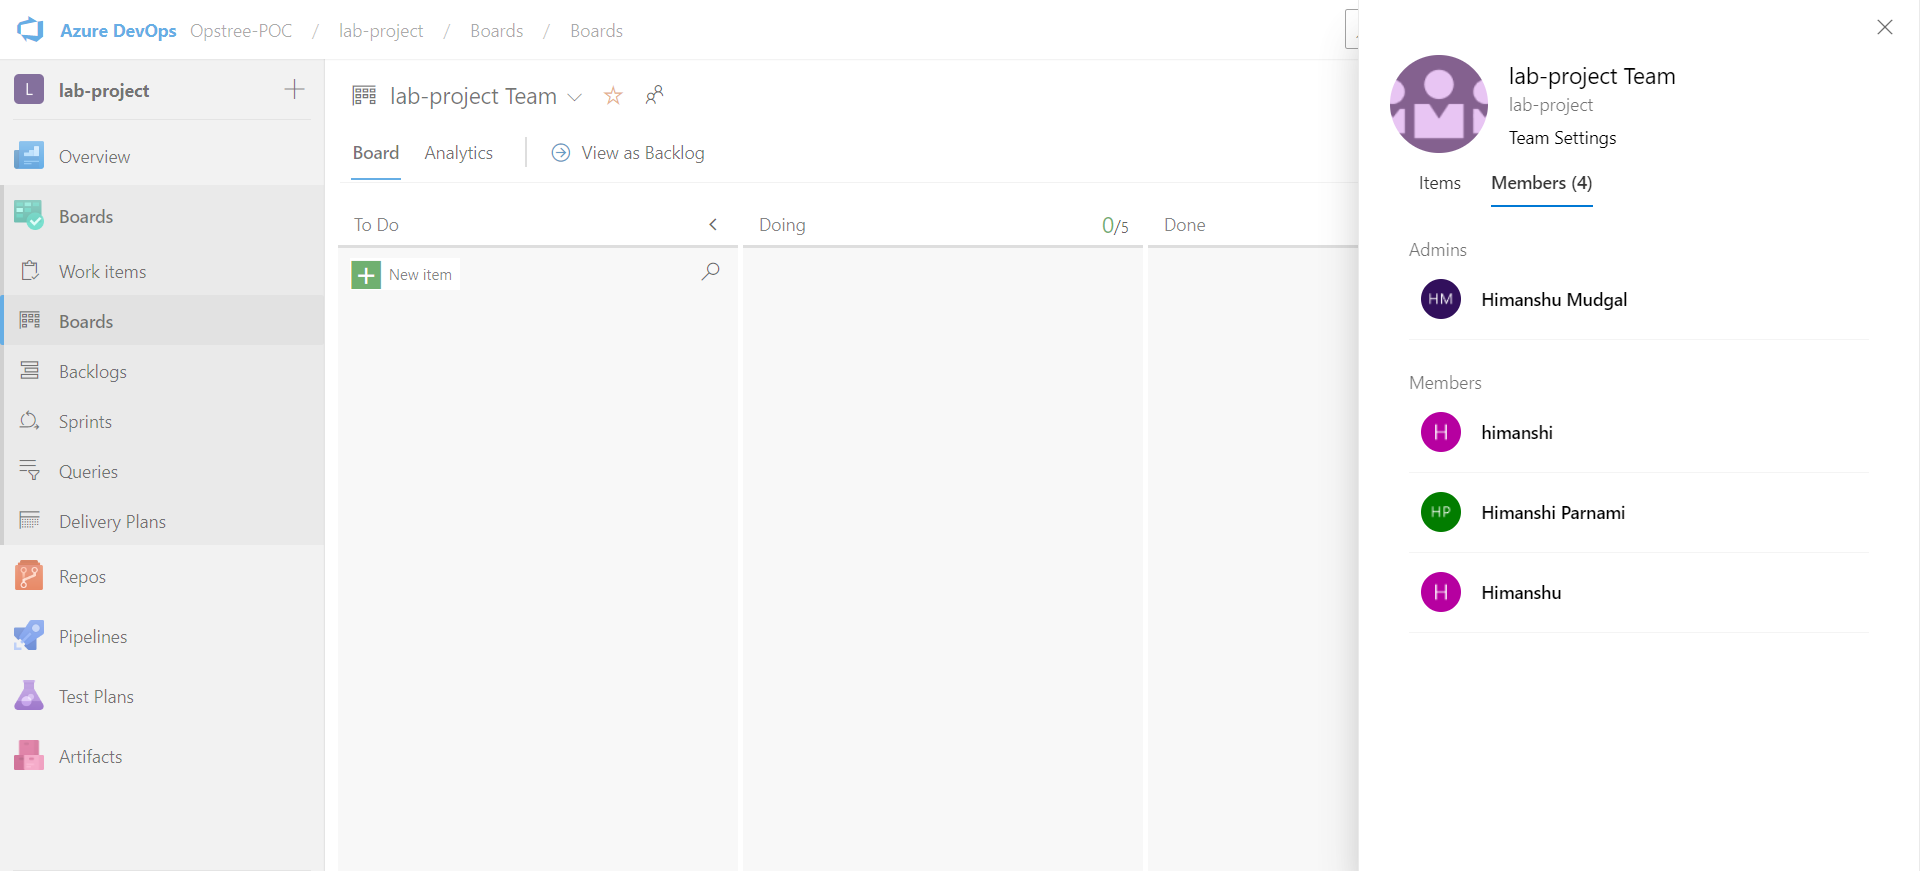1920x871 pixels.
Task: Click the Himanshu Mudgal name
Action: coord(1554,299)
